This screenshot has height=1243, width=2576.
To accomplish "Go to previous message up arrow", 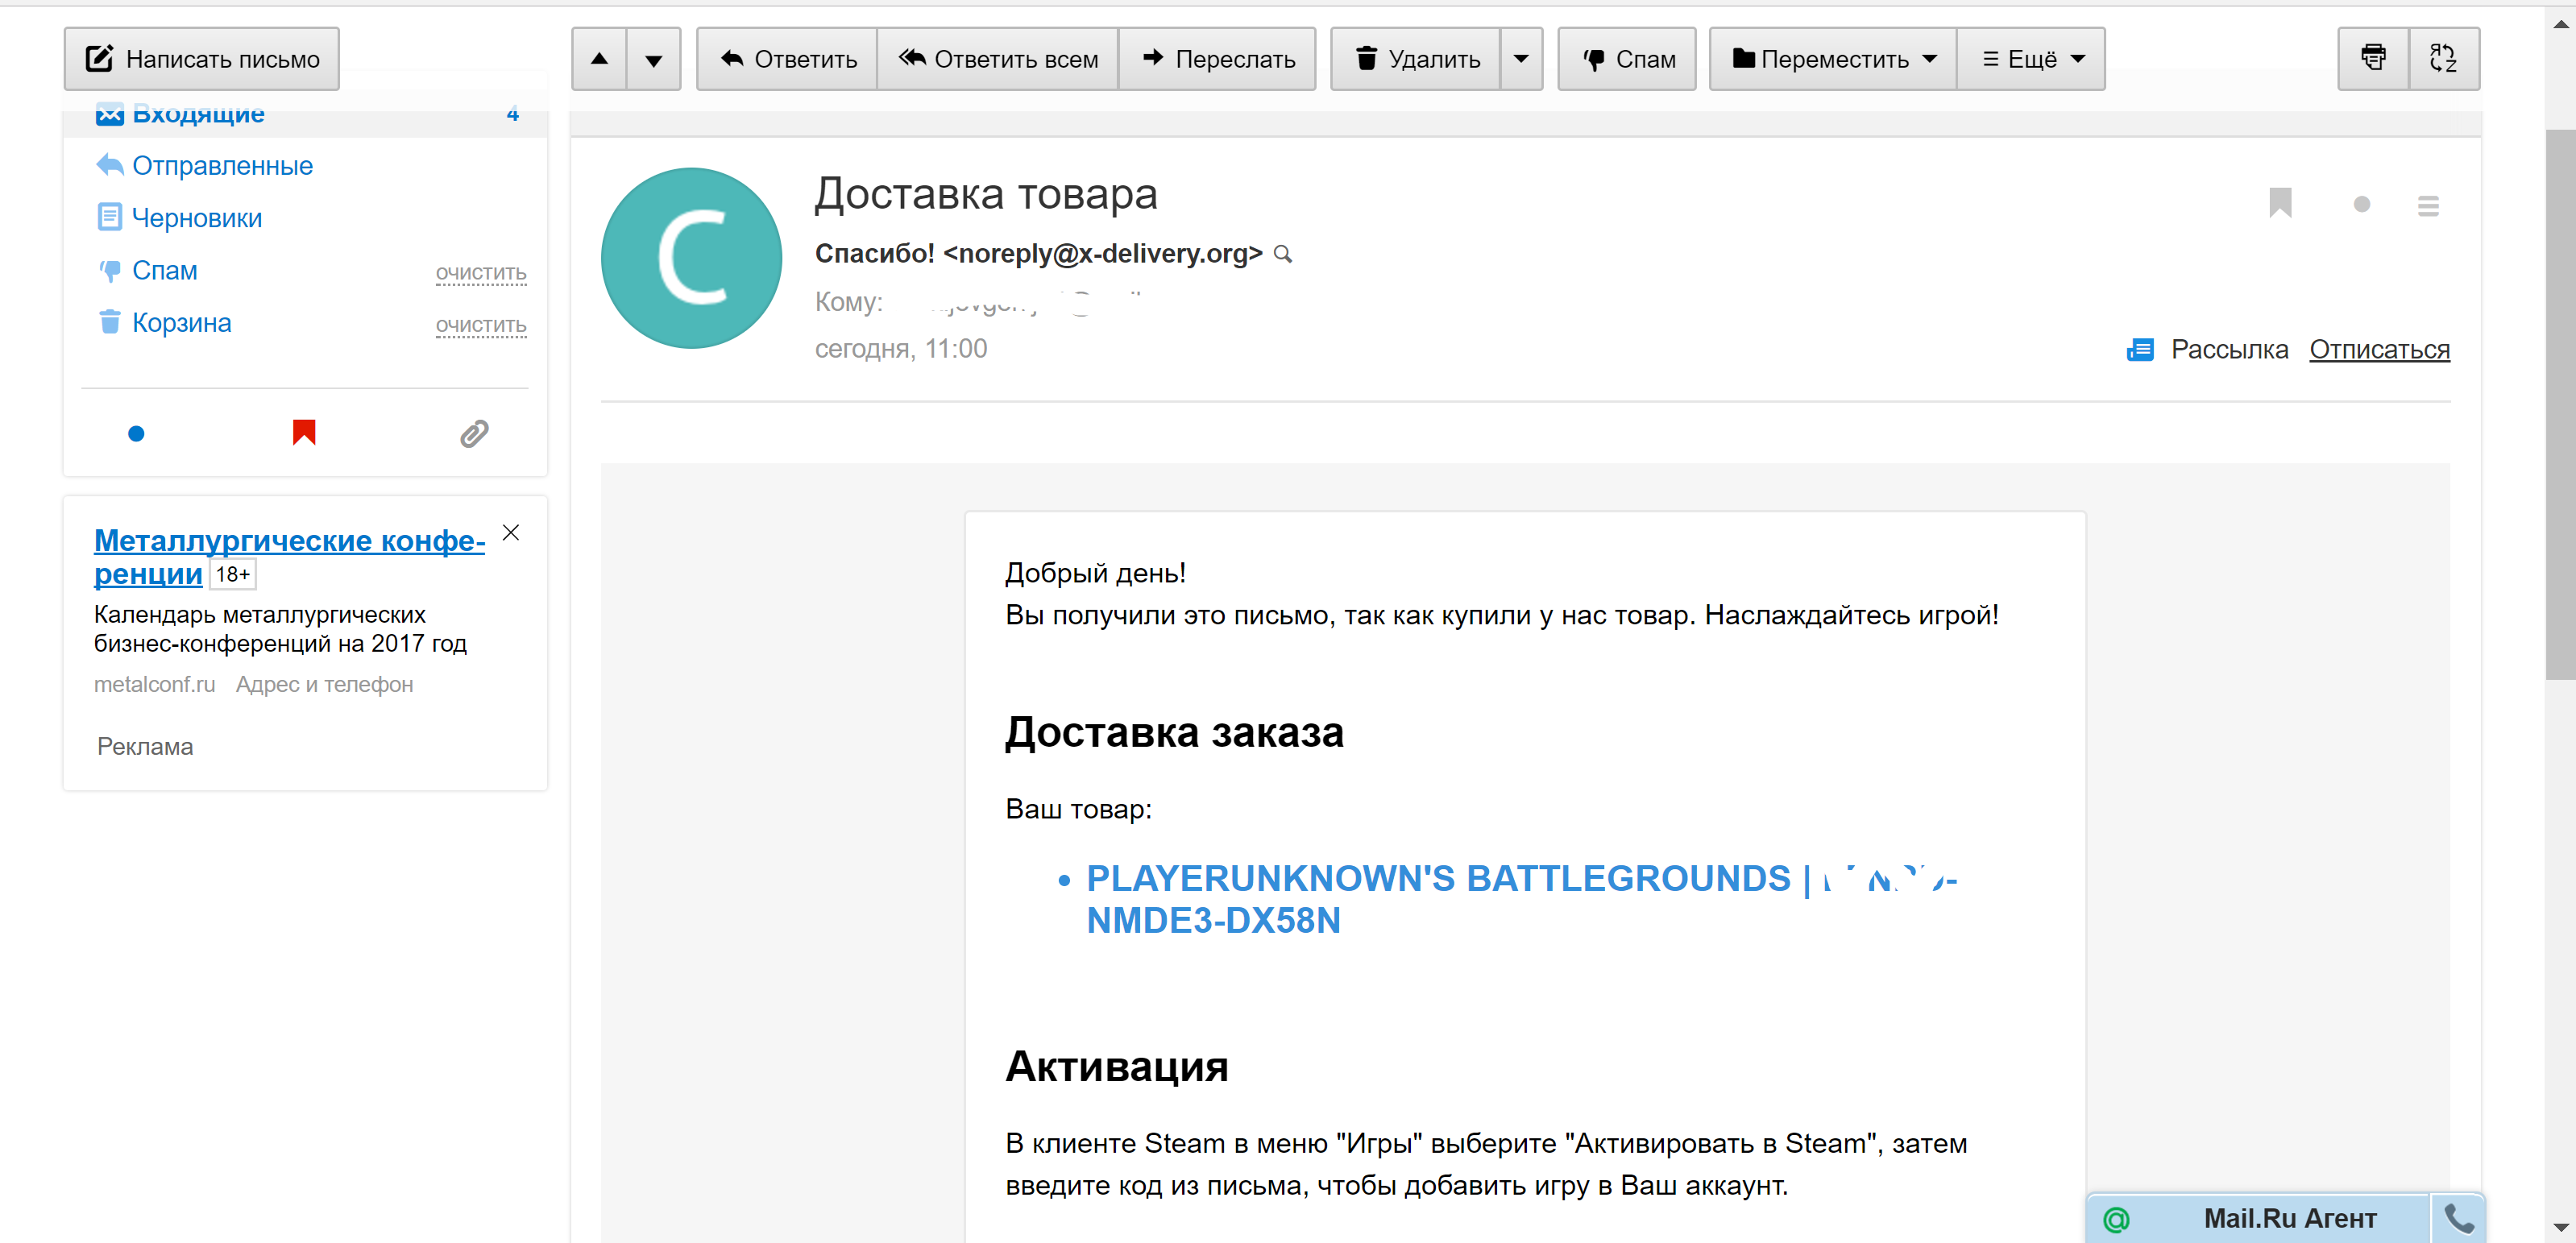I will pos(599,59).
